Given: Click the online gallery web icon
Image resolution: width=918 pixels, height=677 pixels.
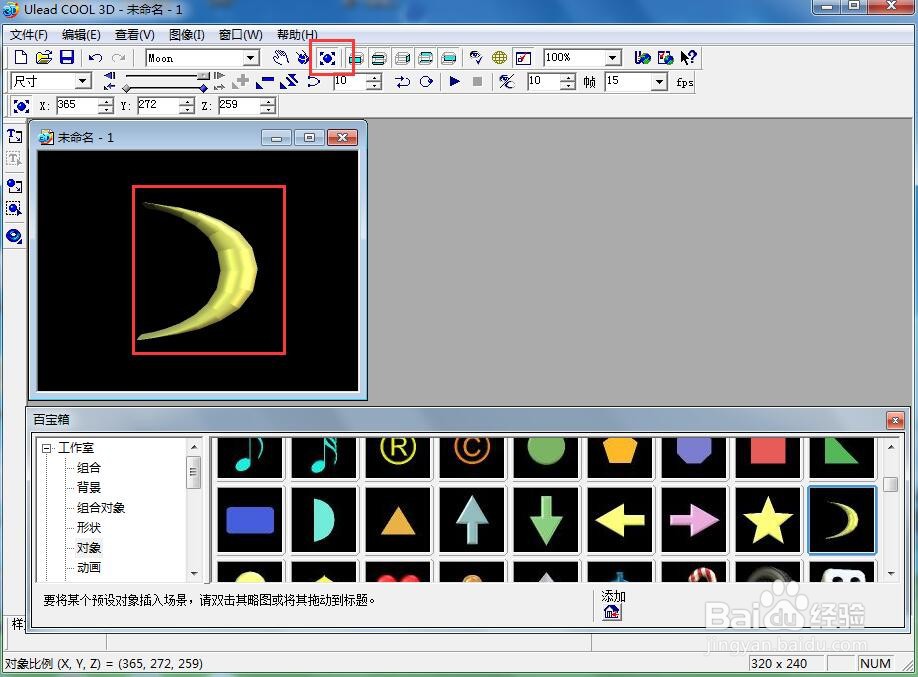Looking at the screenshot, I should (x=665, y=57).
